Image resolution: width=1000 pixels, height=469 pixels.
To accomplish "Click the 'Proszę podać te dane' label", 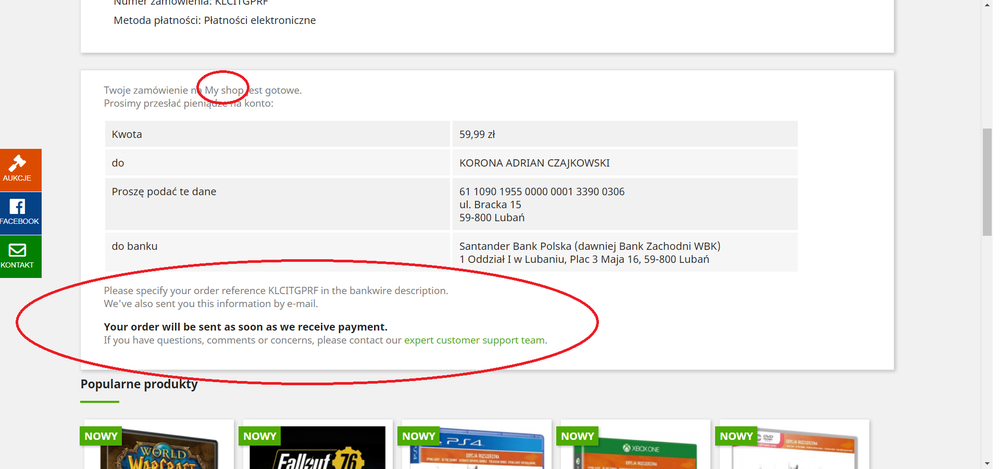I will [164, 191].
